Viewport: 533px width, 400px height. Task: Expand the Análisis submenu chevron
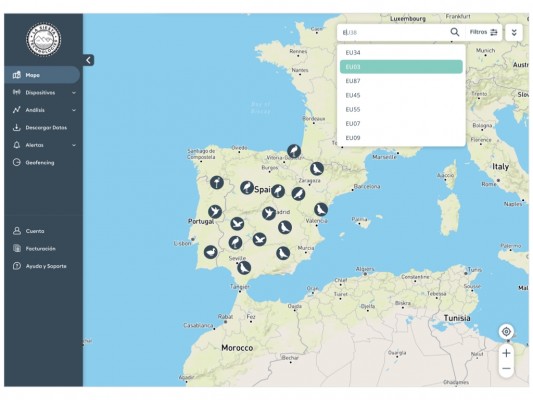point(74,110)
